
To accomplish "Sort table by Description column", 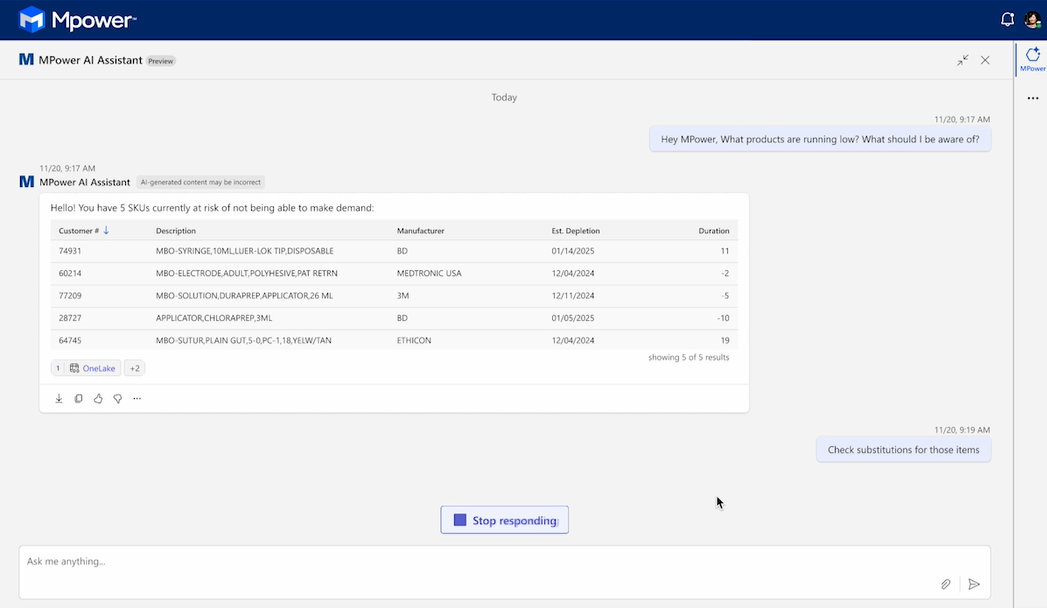I will (x=176, y=231).
